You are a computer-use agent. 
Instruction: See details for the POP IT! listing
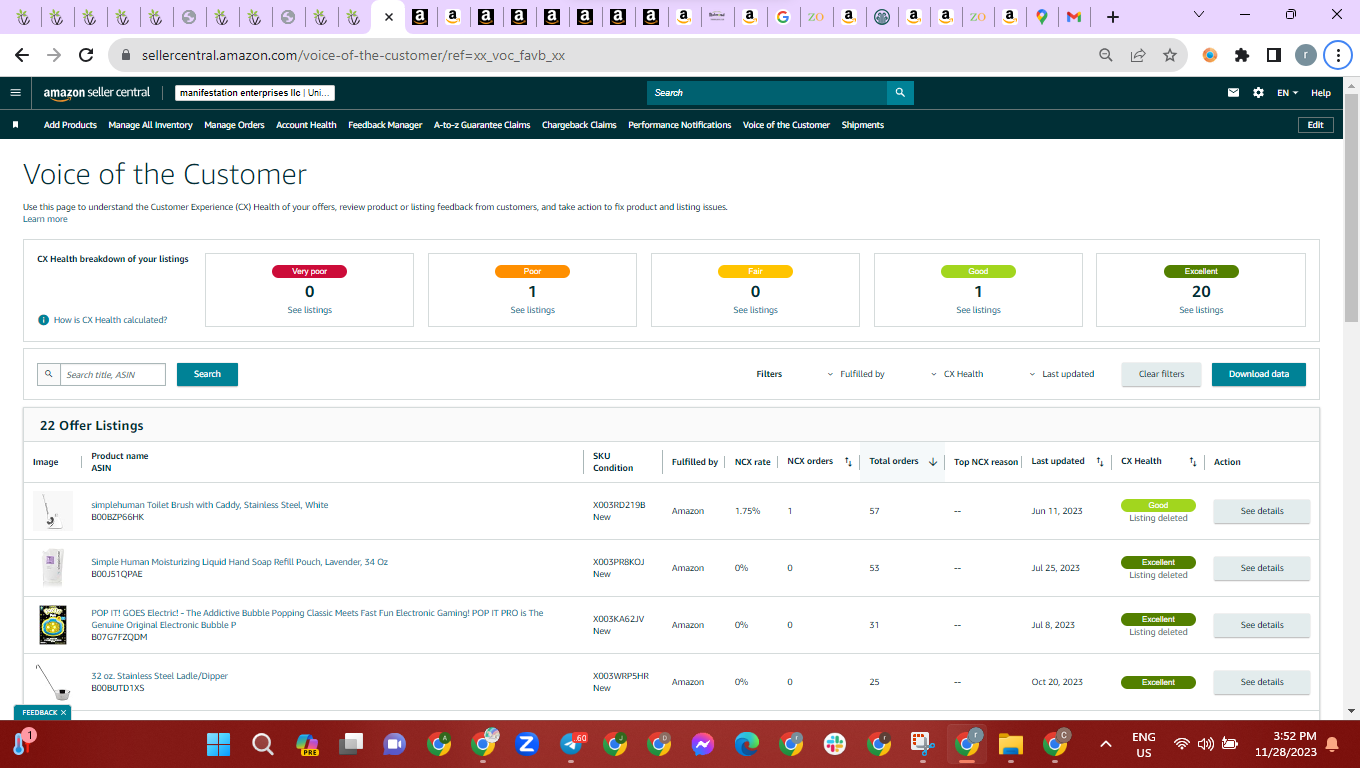click(1262, 625)
